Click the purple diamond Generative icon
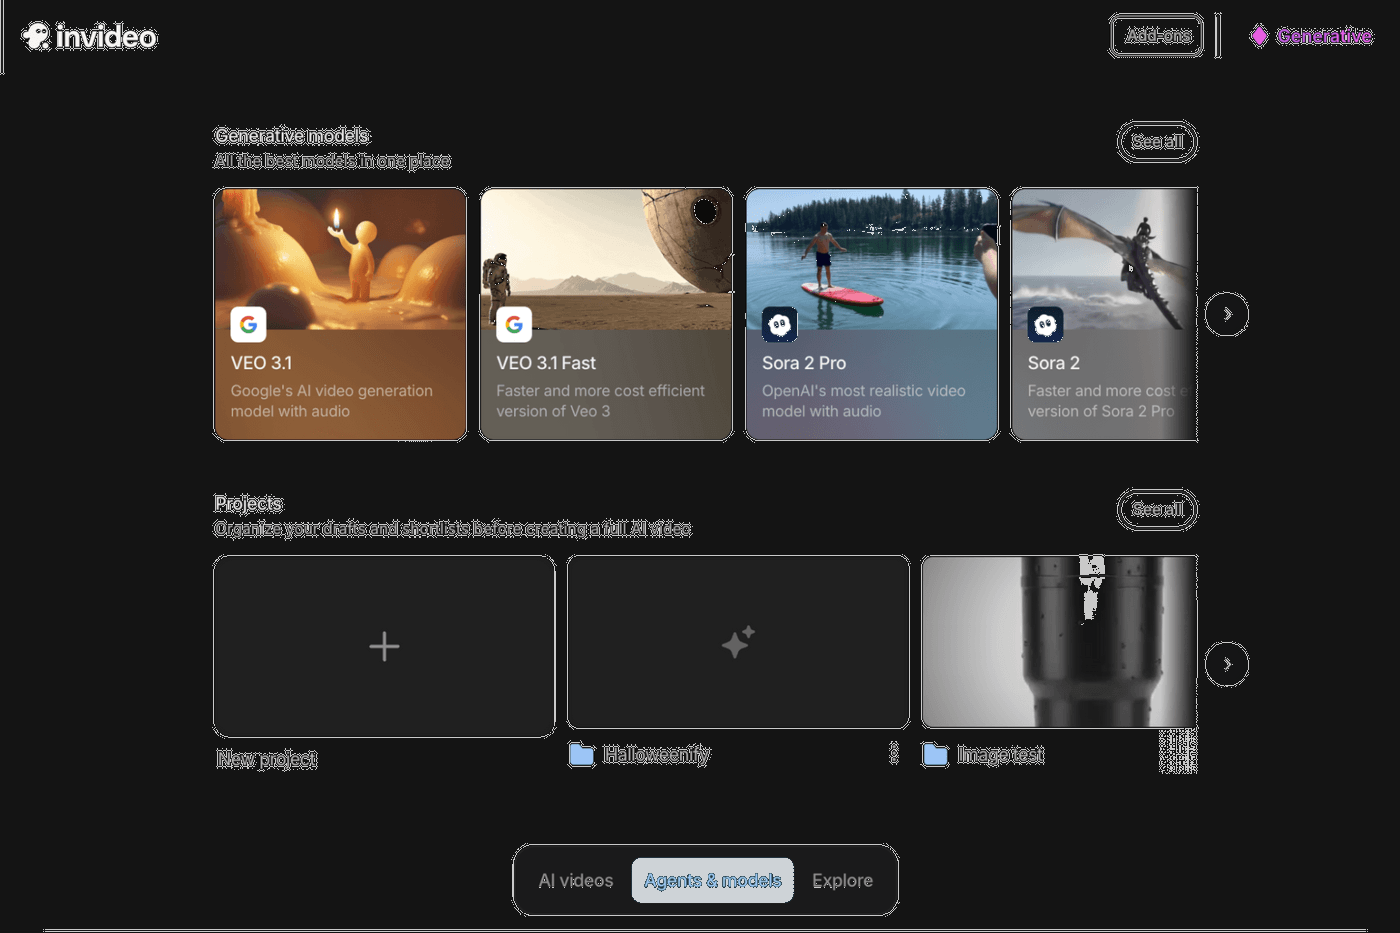 point(1259,36)
